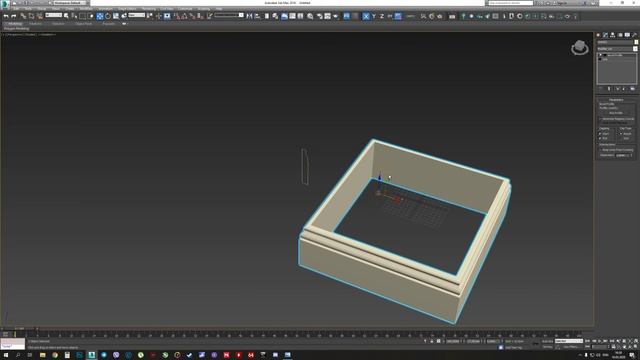
Task: Open the Customize menu
Action: [x=184, y=9]
